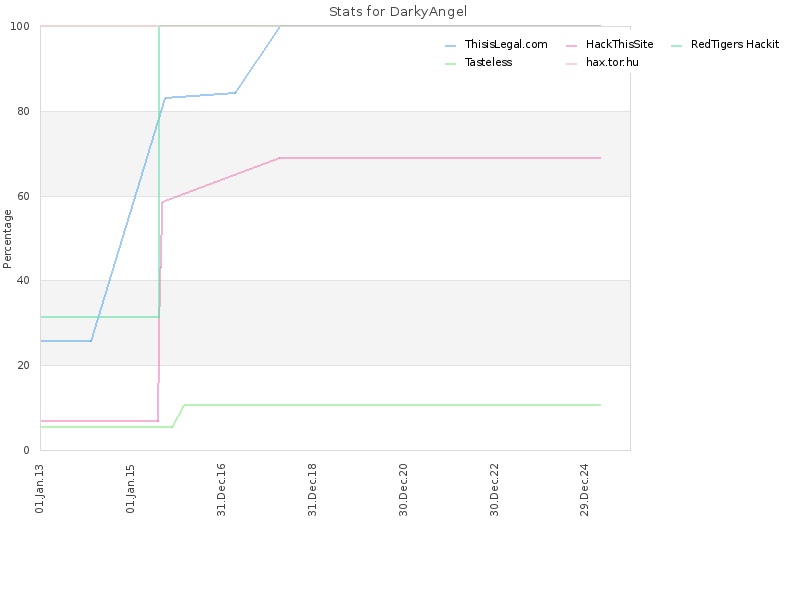Click the teal RedTigers Hackit color marker
Viewport: 800px width, 600px height.
[x=677, y=46]
